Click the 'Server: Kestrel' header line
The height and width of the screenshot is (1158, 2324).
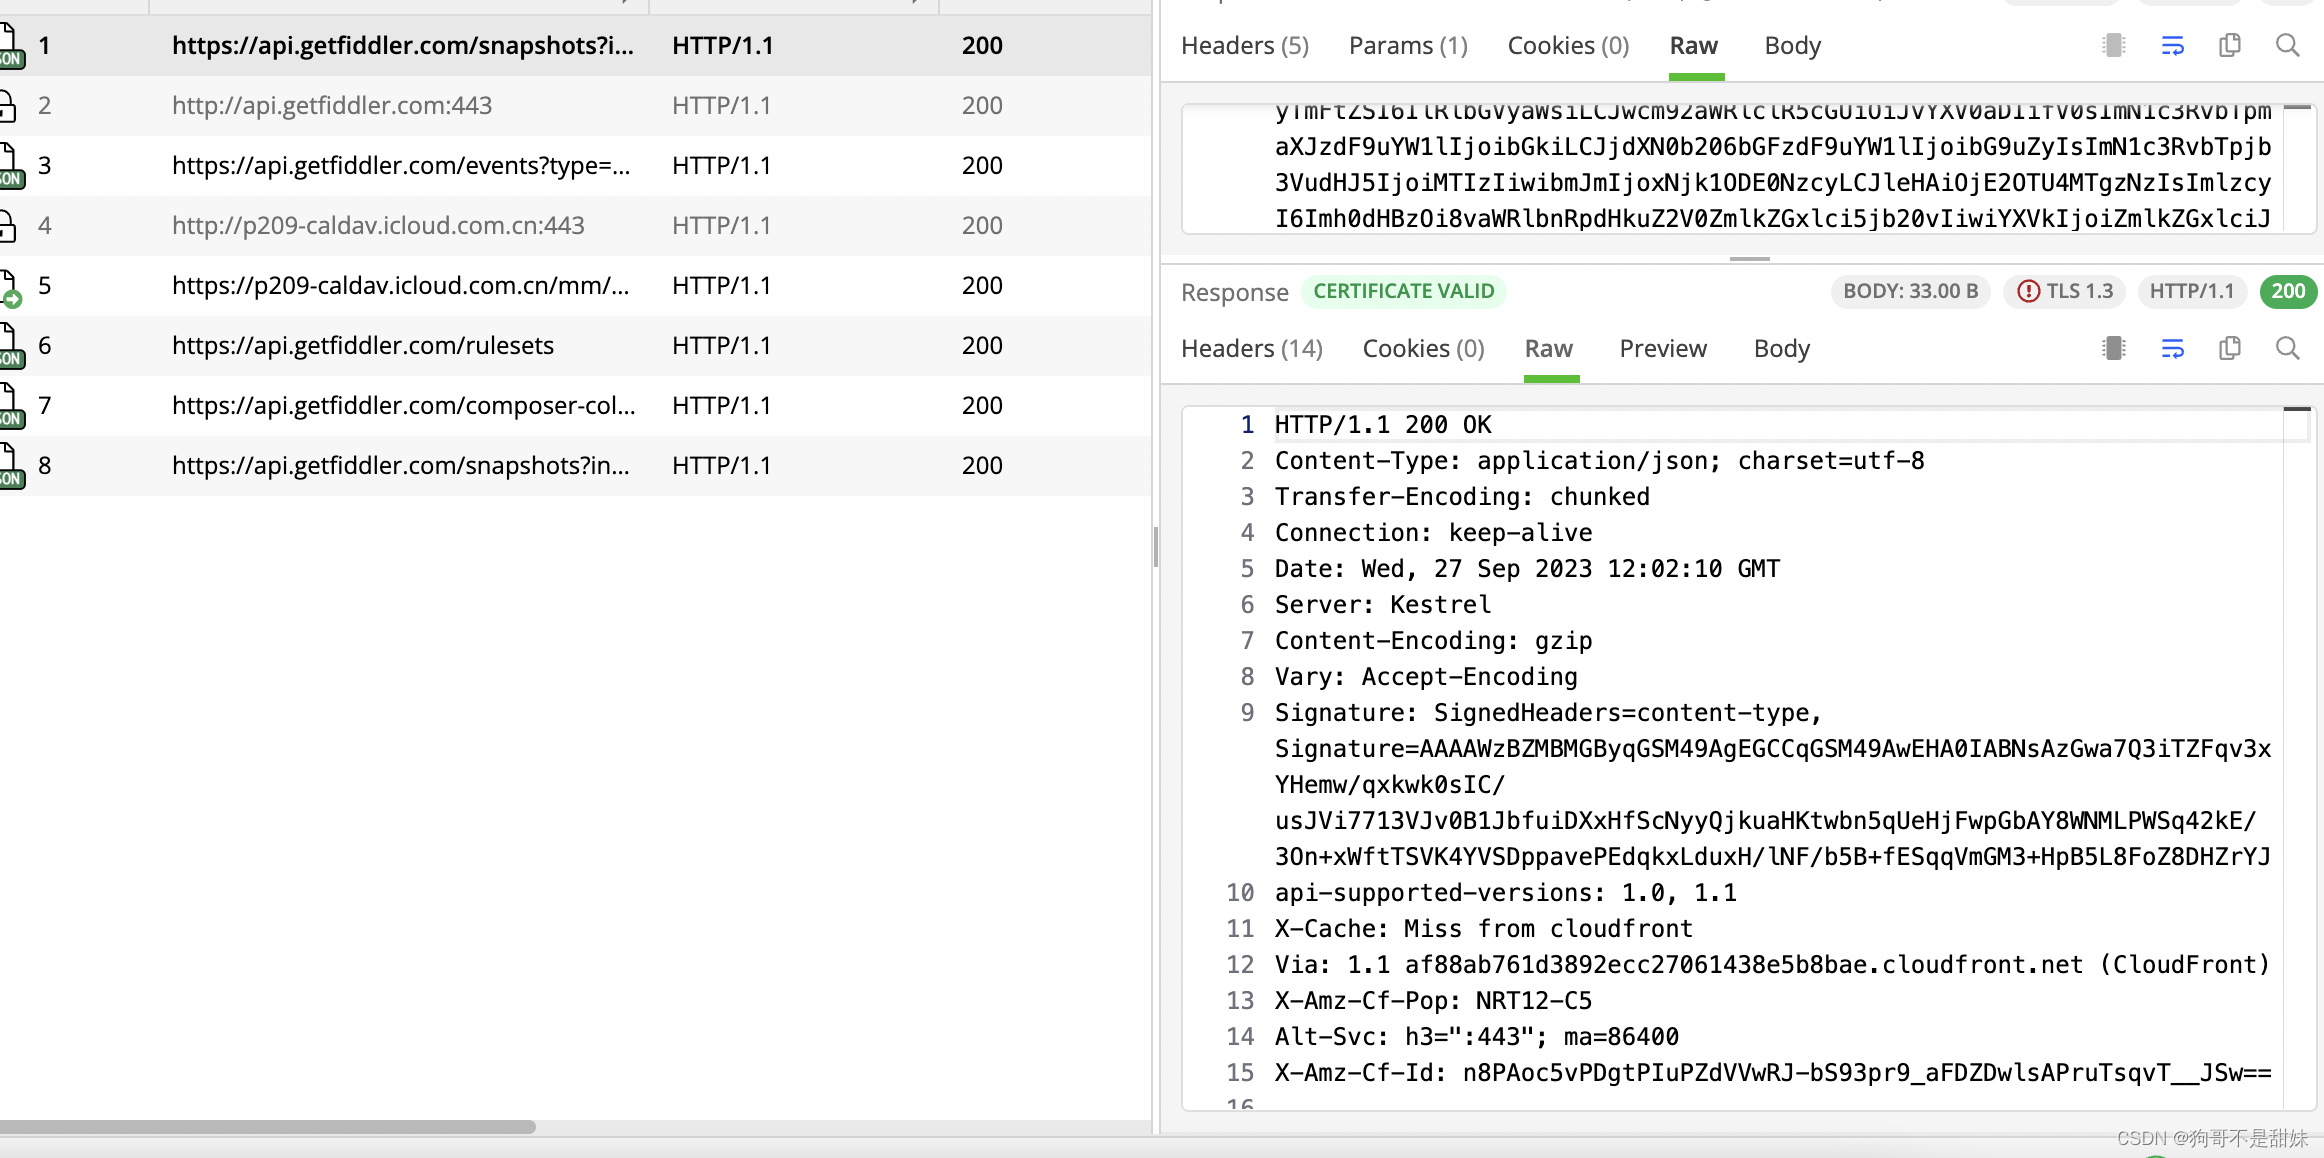[x=1383, y=605]
